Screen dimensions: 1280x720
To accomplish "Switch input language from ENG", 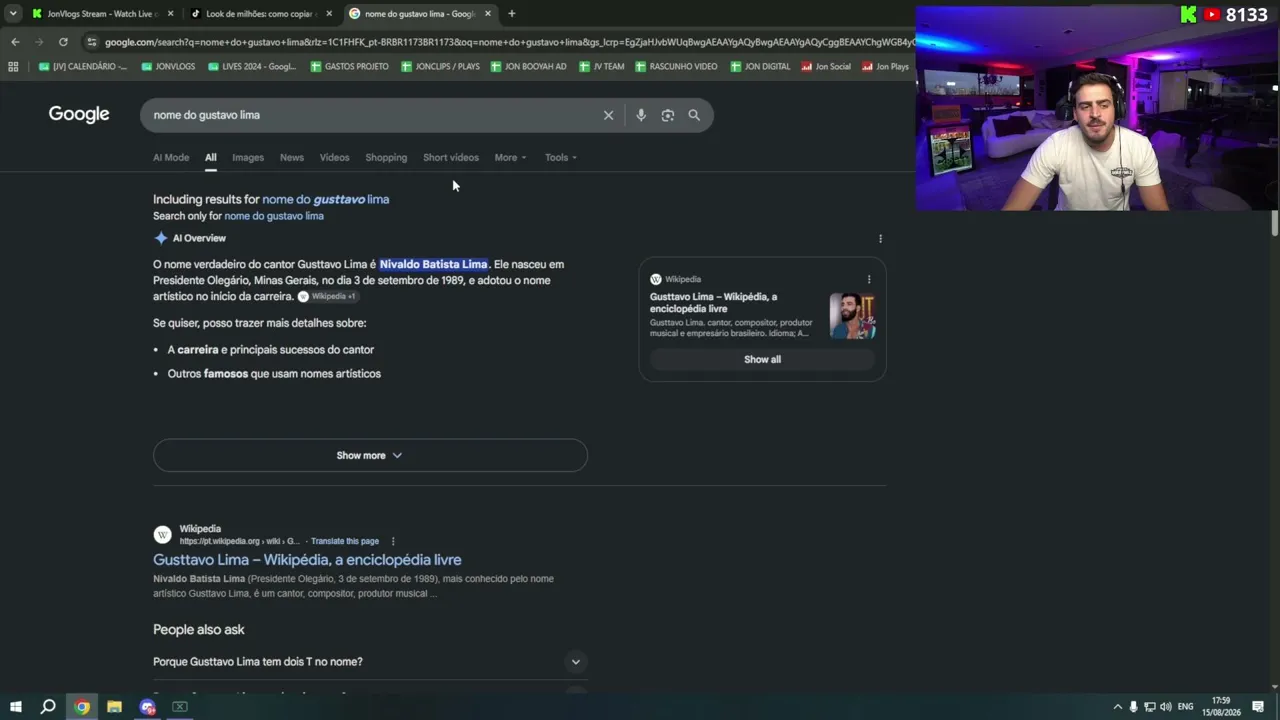I will [x=1185, y=707].
